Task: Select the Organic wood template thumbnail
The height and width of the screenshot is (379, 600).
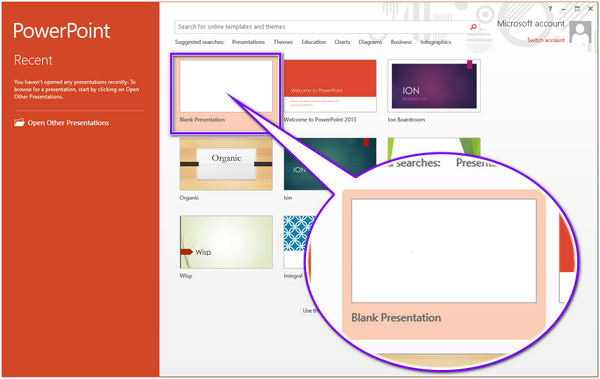Action: pyautogui.click(x=226, y=164)
